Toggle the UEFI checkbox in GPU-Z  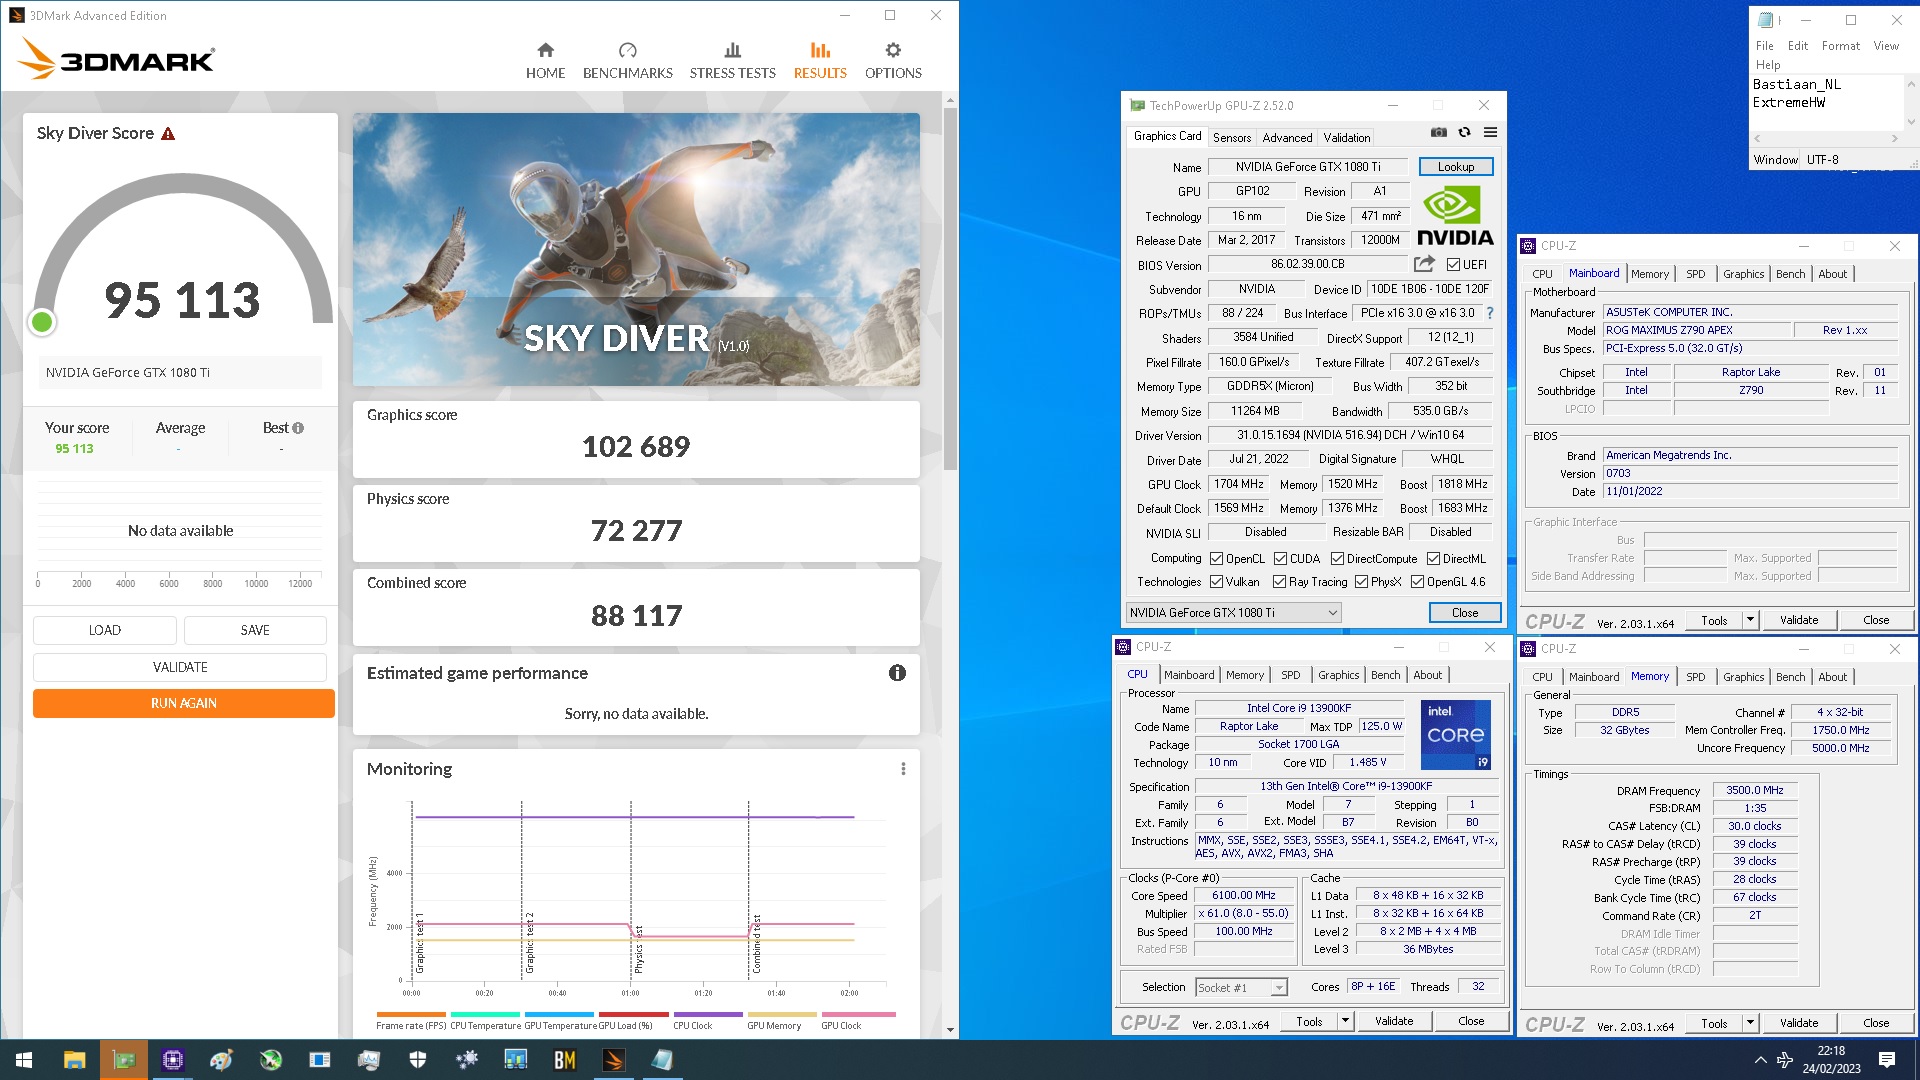coord(1453,265)
